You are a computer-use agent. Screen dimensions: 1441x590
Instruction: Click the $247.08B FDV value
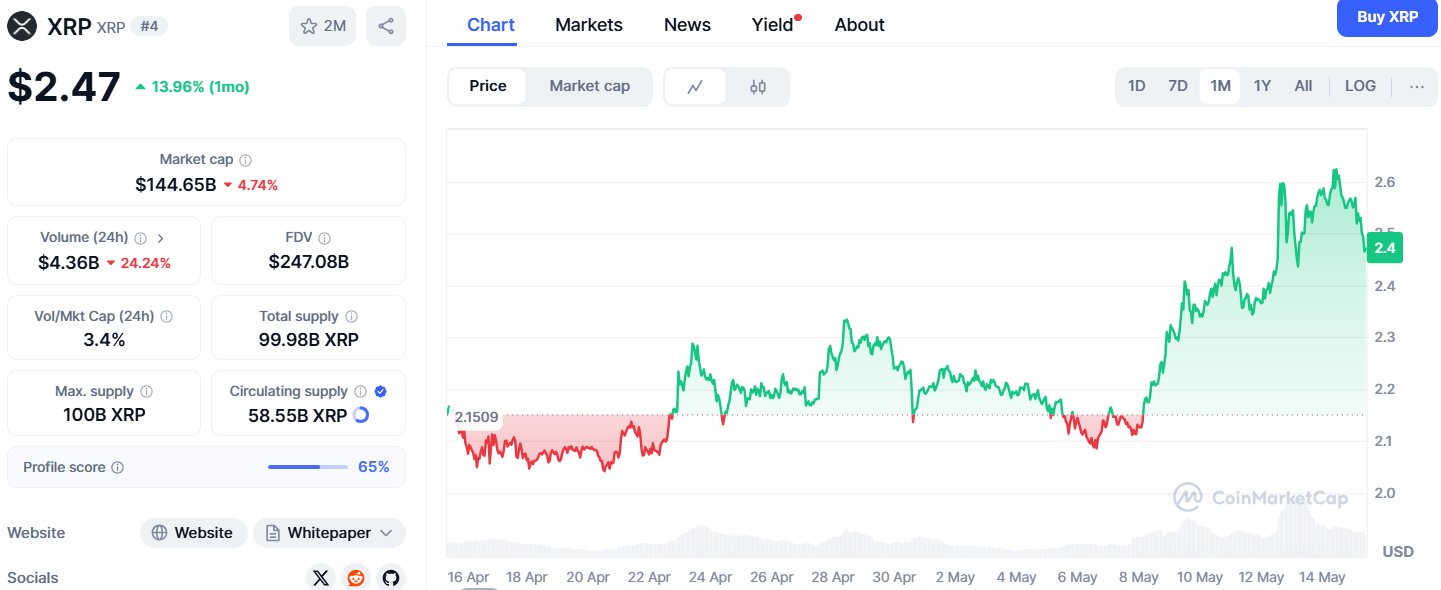point(308,262)
